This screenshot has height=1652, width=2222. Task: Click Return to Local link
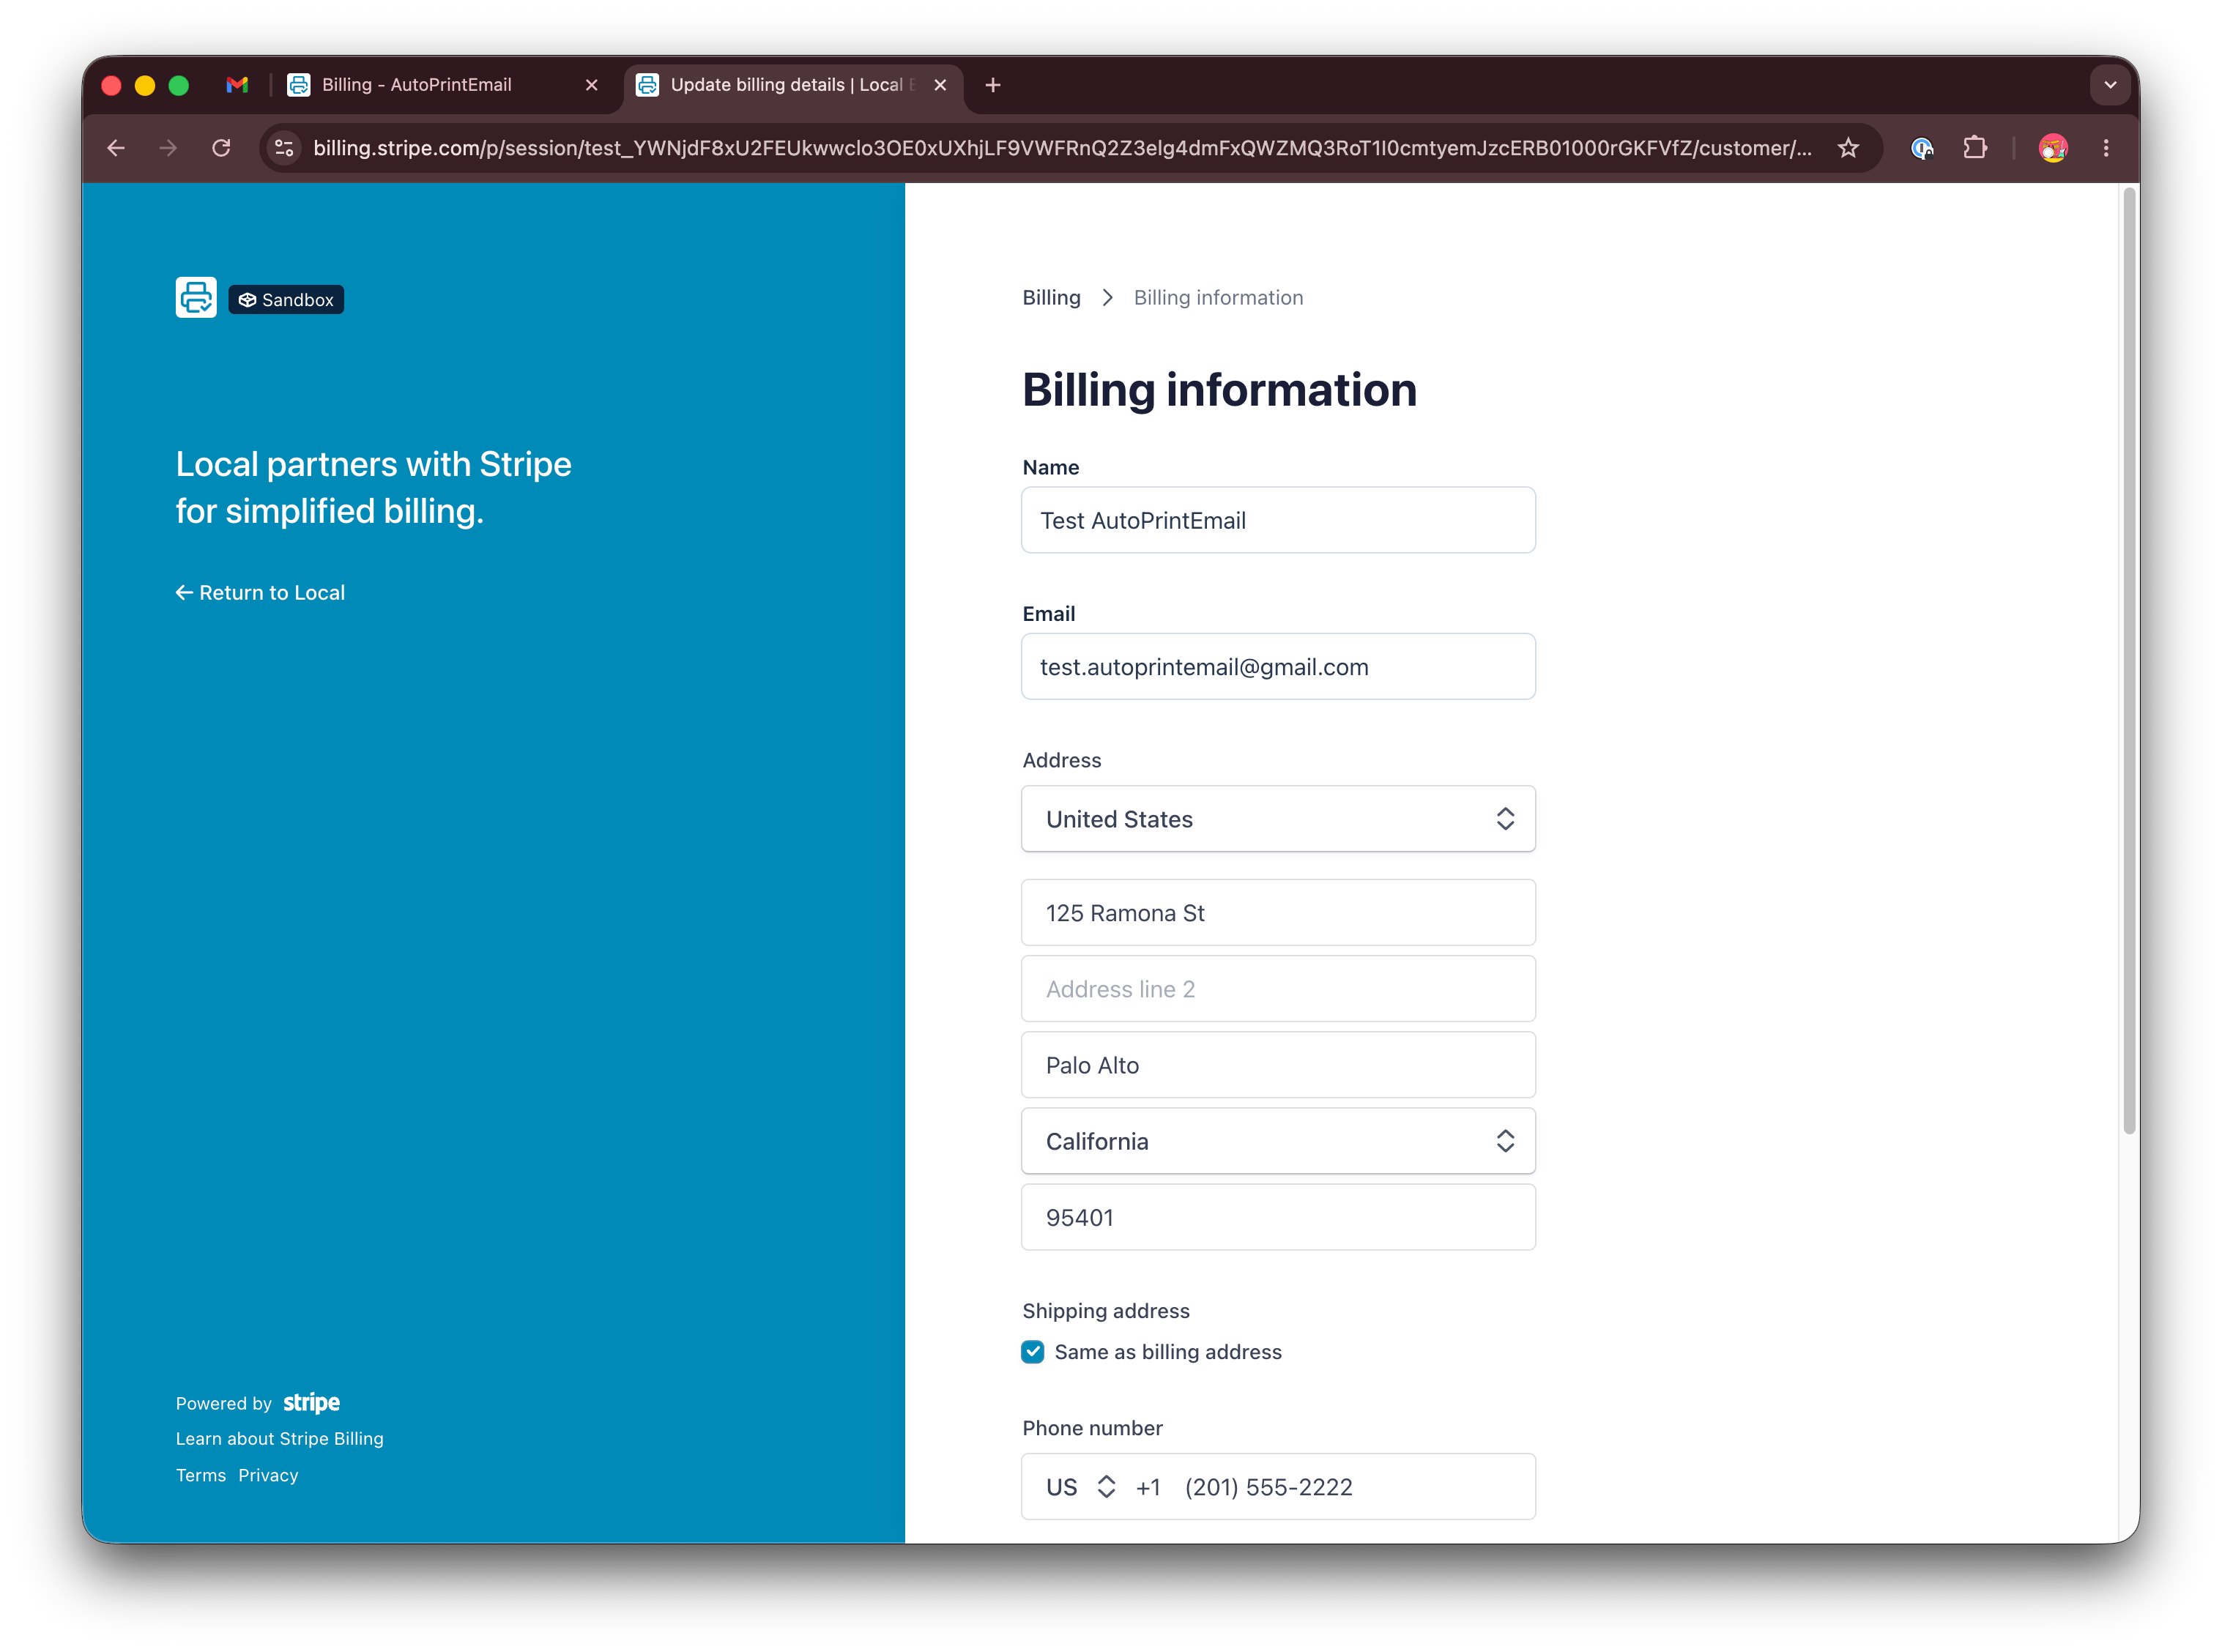click(x=260, y=593)
